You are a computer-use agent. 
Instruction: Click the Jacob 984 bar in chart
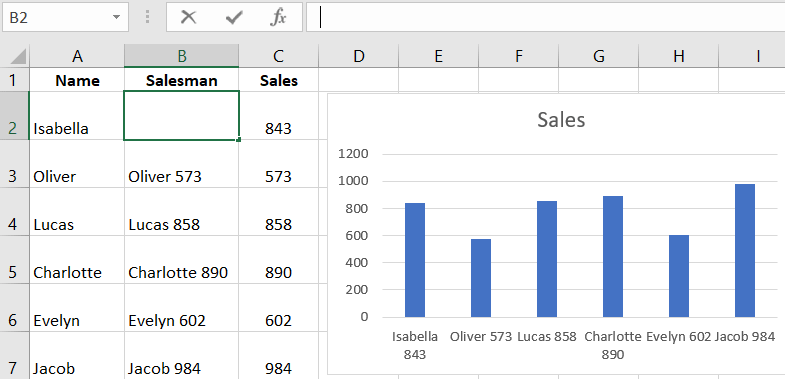[745, 250]
